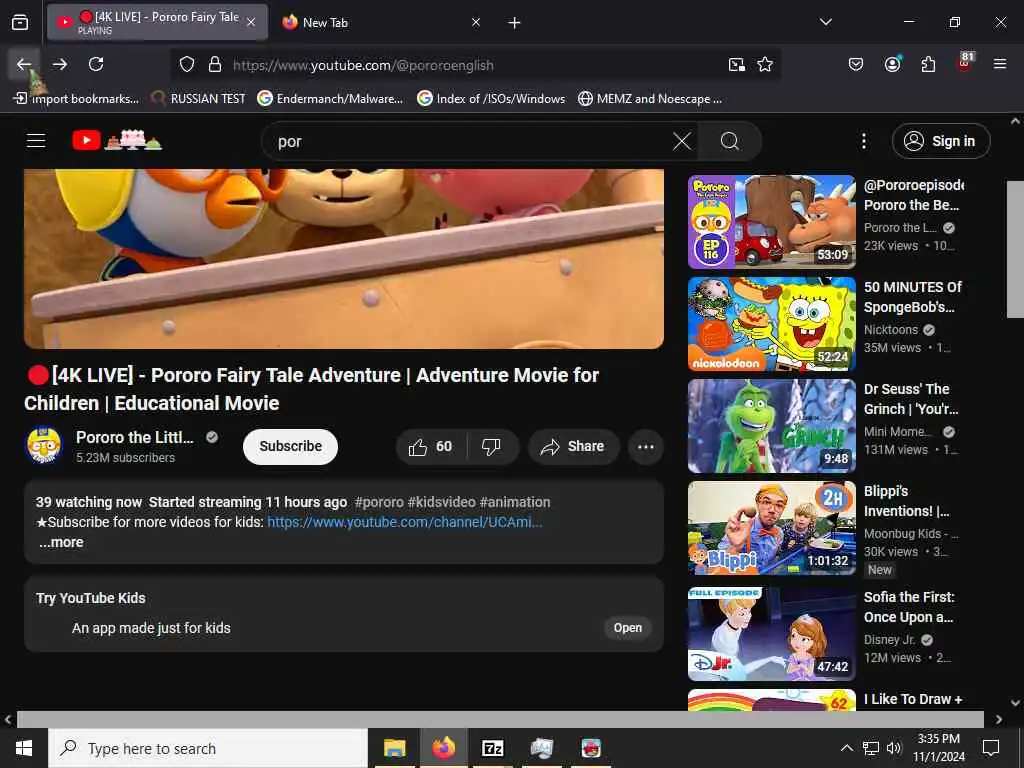Dislike the video with thumbs down
Screen dimensions: 1024x768
(x=492, y=447)
